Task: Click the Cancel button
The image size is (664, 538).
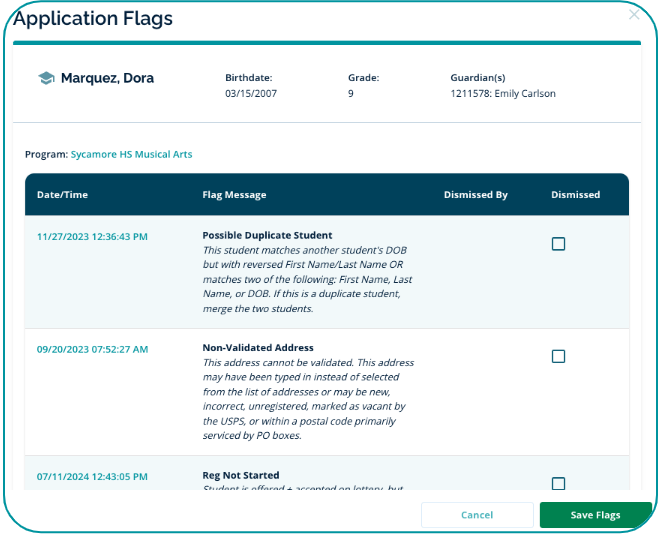Action: click(477, 515)
